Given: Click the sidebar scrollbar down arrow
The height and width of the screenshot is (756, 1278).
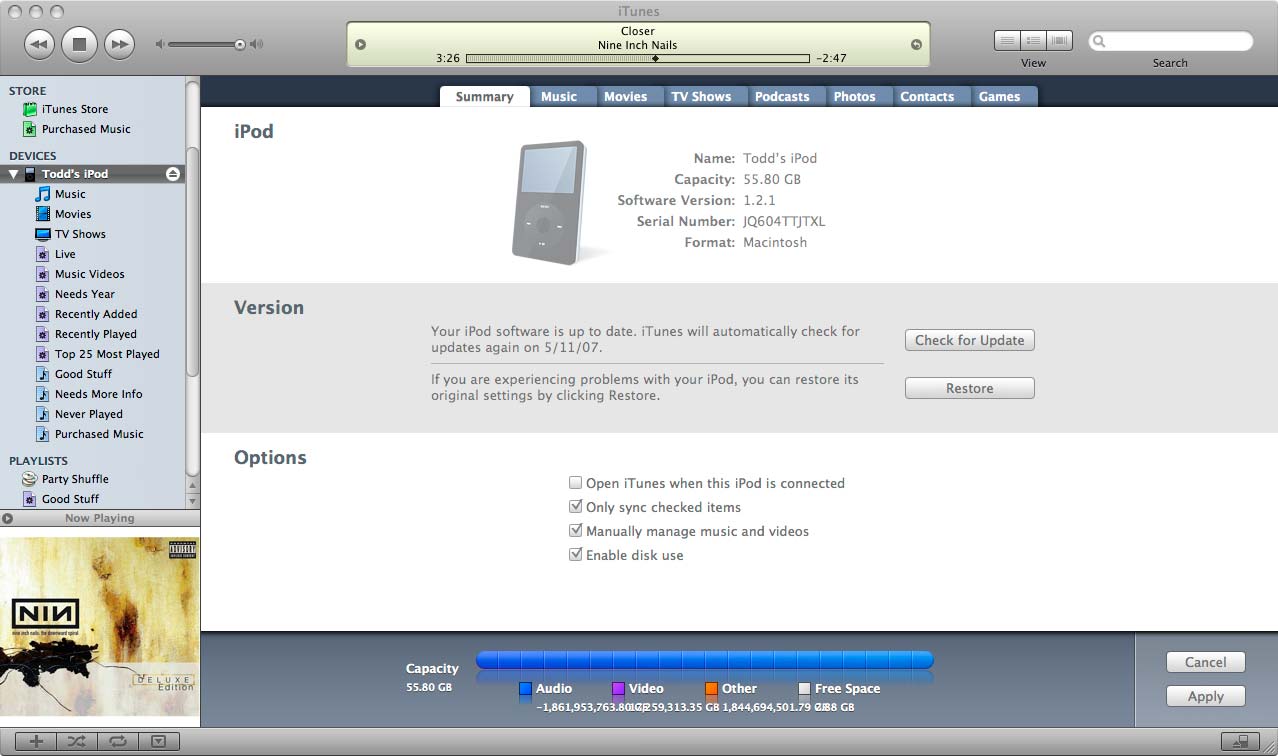Looking at the screenshot, I should click(193, 499).
